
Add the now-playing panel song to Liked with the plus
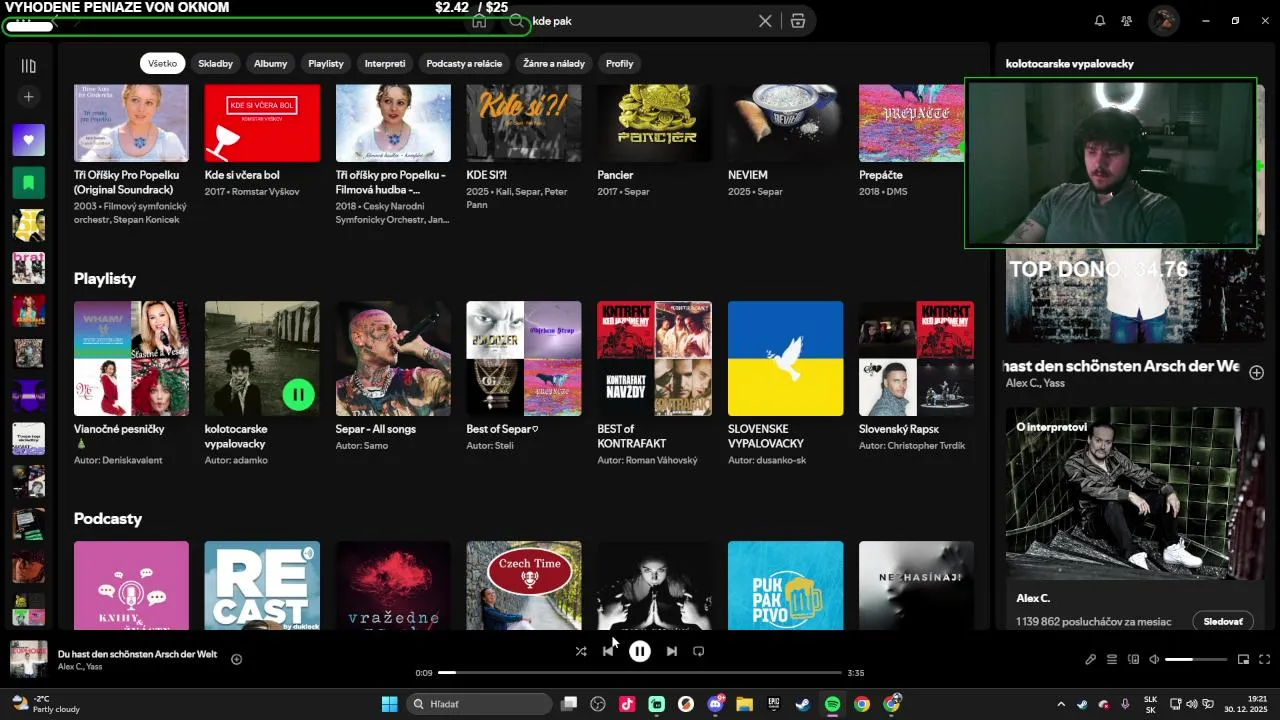click(1257, 372)
